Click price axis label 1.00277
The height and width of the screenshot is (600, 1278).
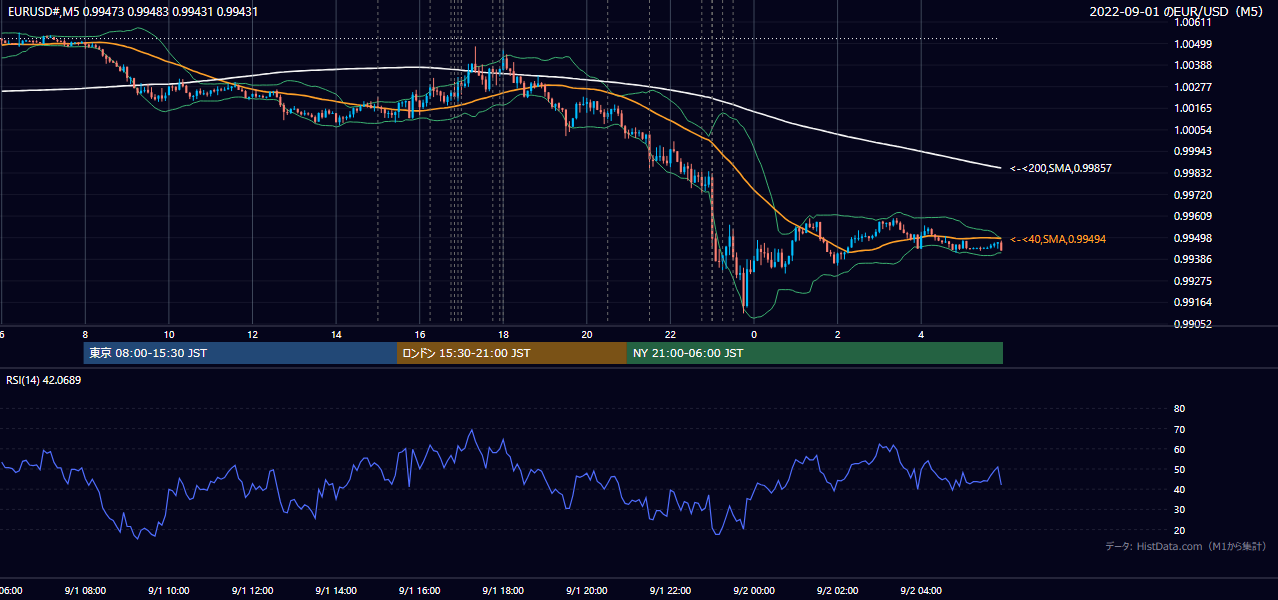(1193, 87)
